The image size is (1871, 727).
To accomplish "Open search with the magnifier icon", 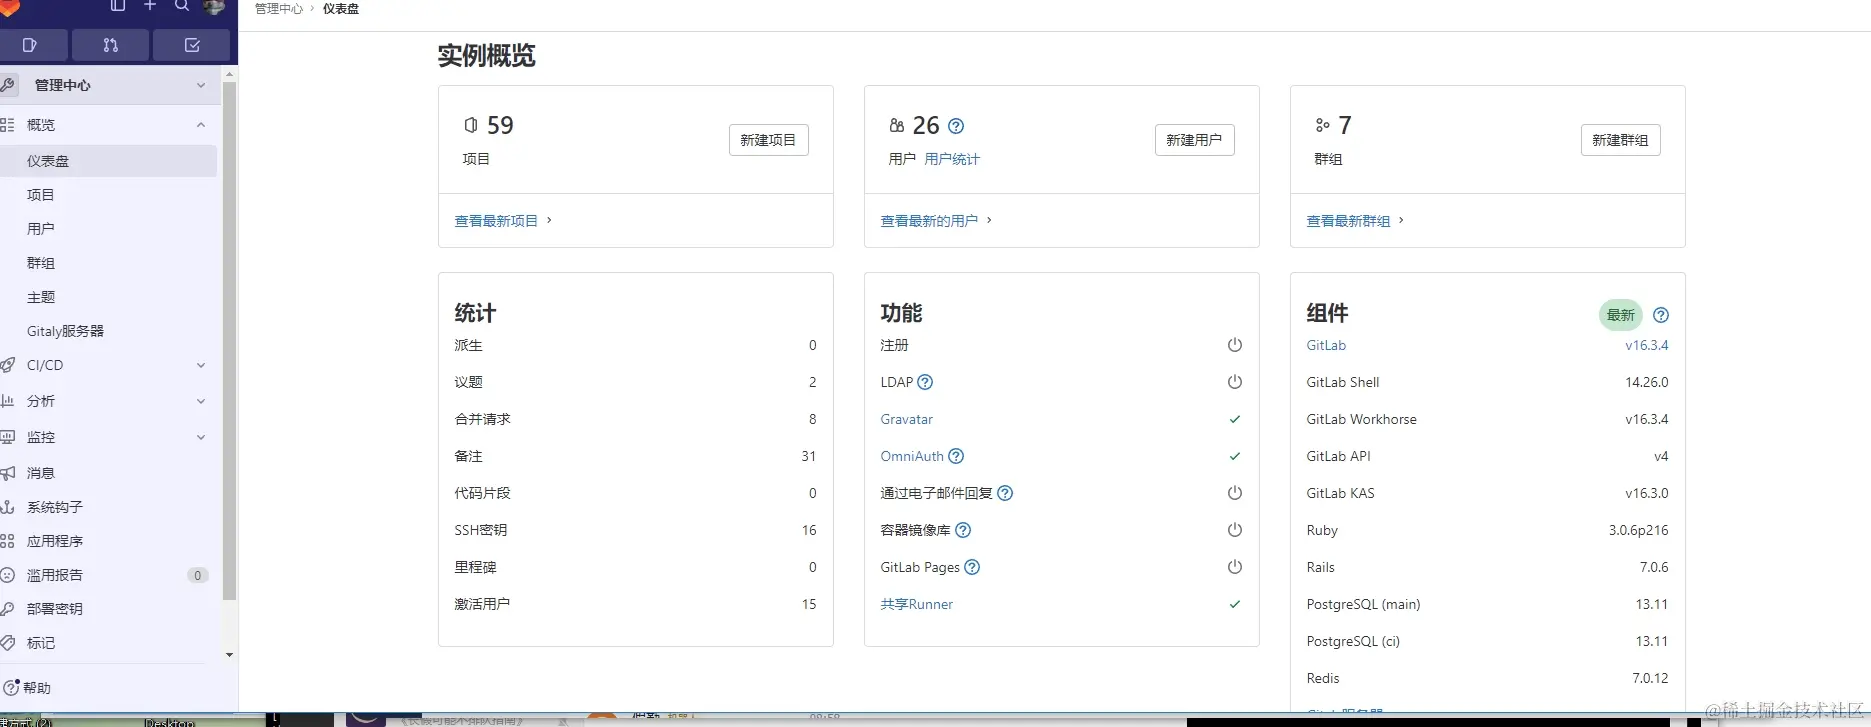I will tap(182, 6).
